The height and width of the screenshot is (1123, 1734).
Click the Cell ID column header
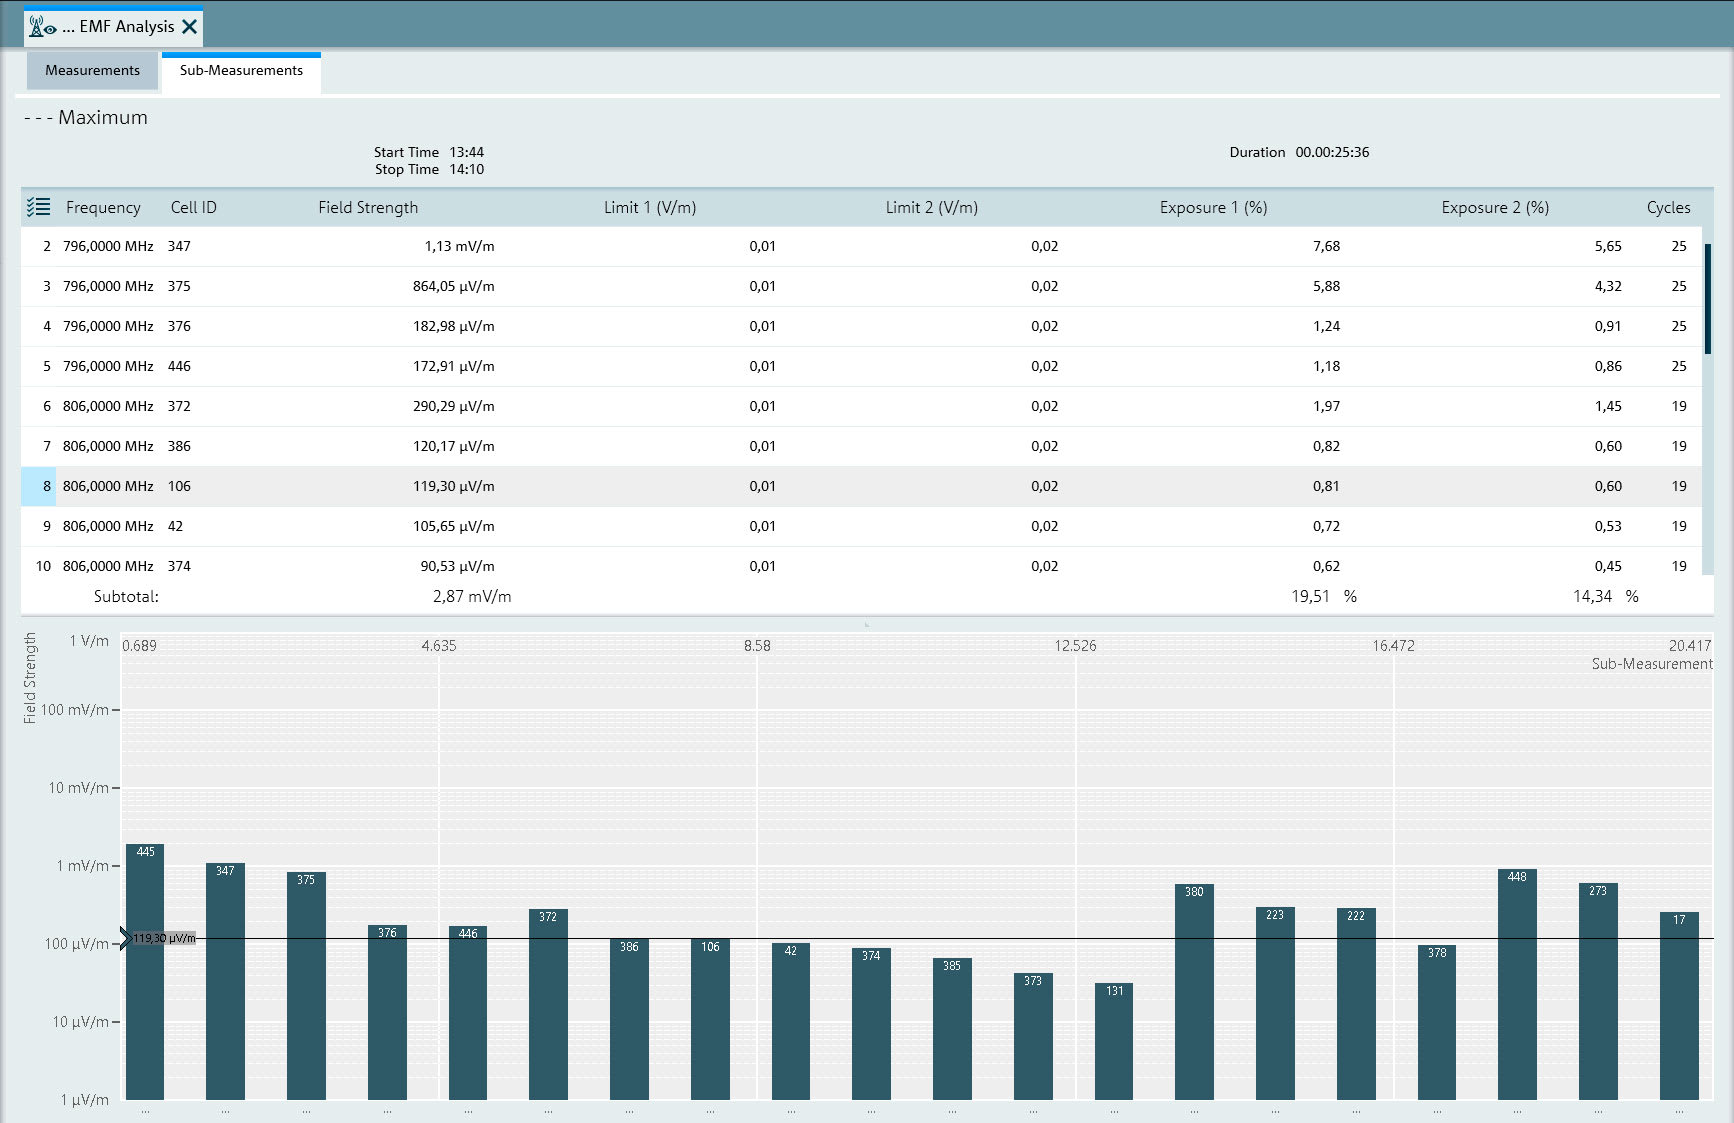(x=193, y=207)
